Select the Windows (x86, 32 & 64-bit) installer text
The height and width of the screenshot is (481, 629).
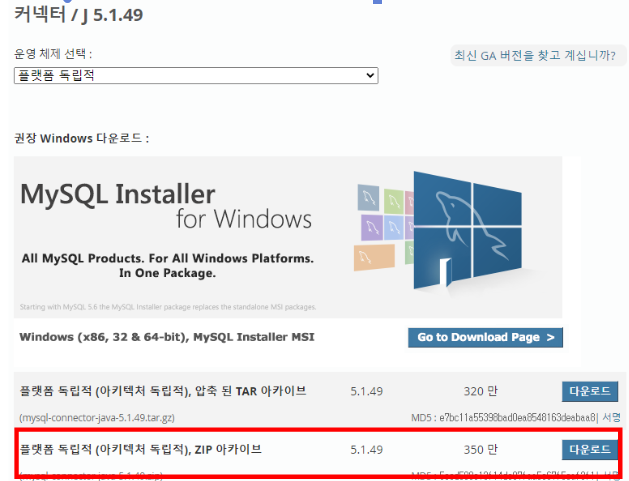(167, 337)
